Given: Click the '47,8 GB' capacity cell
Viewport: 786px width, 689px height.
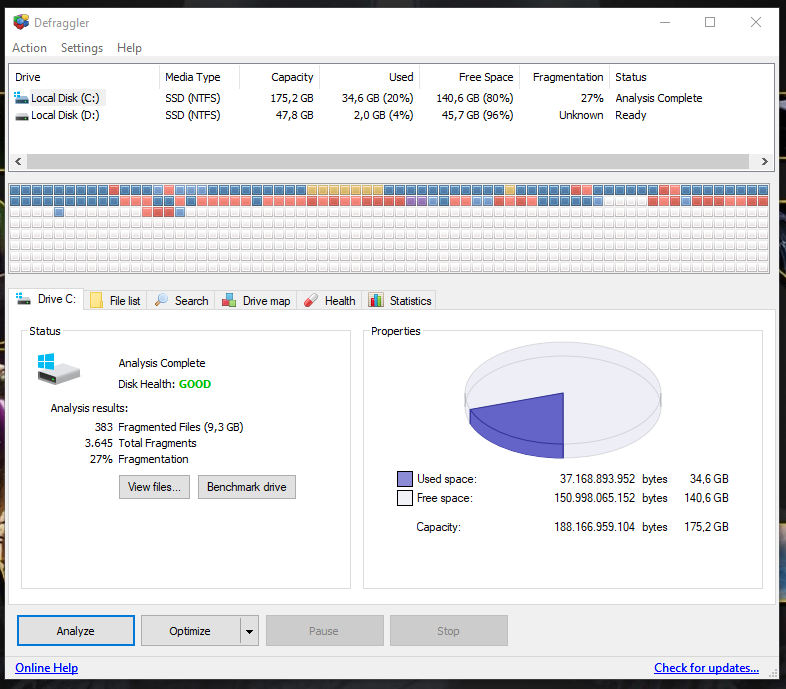Looking at the screenshot, I should coord(294,115).
